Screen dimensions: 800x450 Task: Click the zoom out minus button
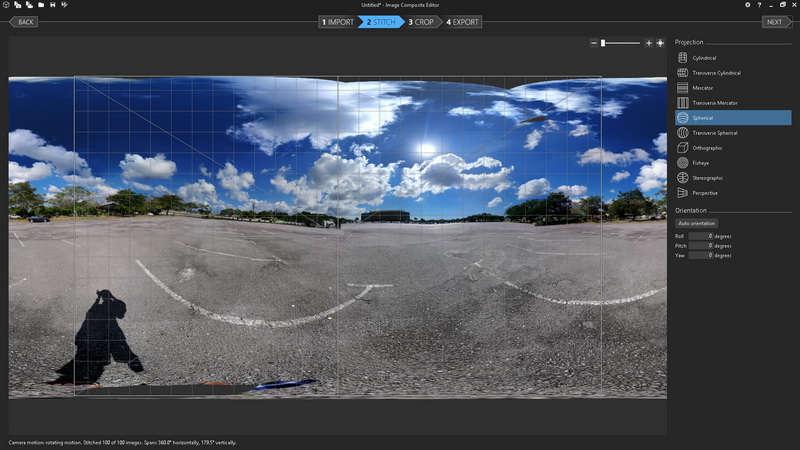click(593, 43)
